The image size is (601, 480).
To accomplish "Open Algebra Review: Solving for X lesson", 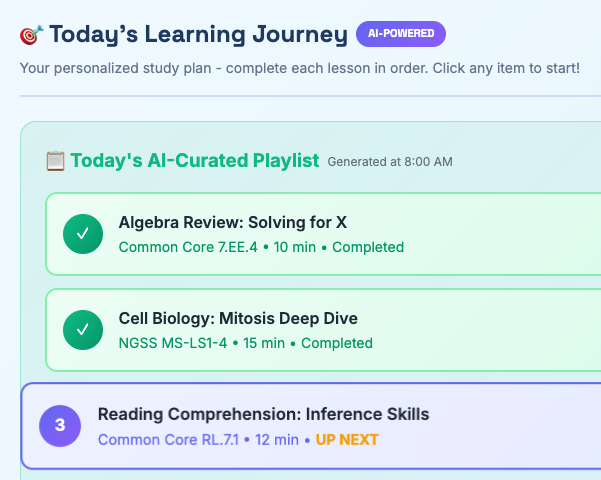I will 233,222.
